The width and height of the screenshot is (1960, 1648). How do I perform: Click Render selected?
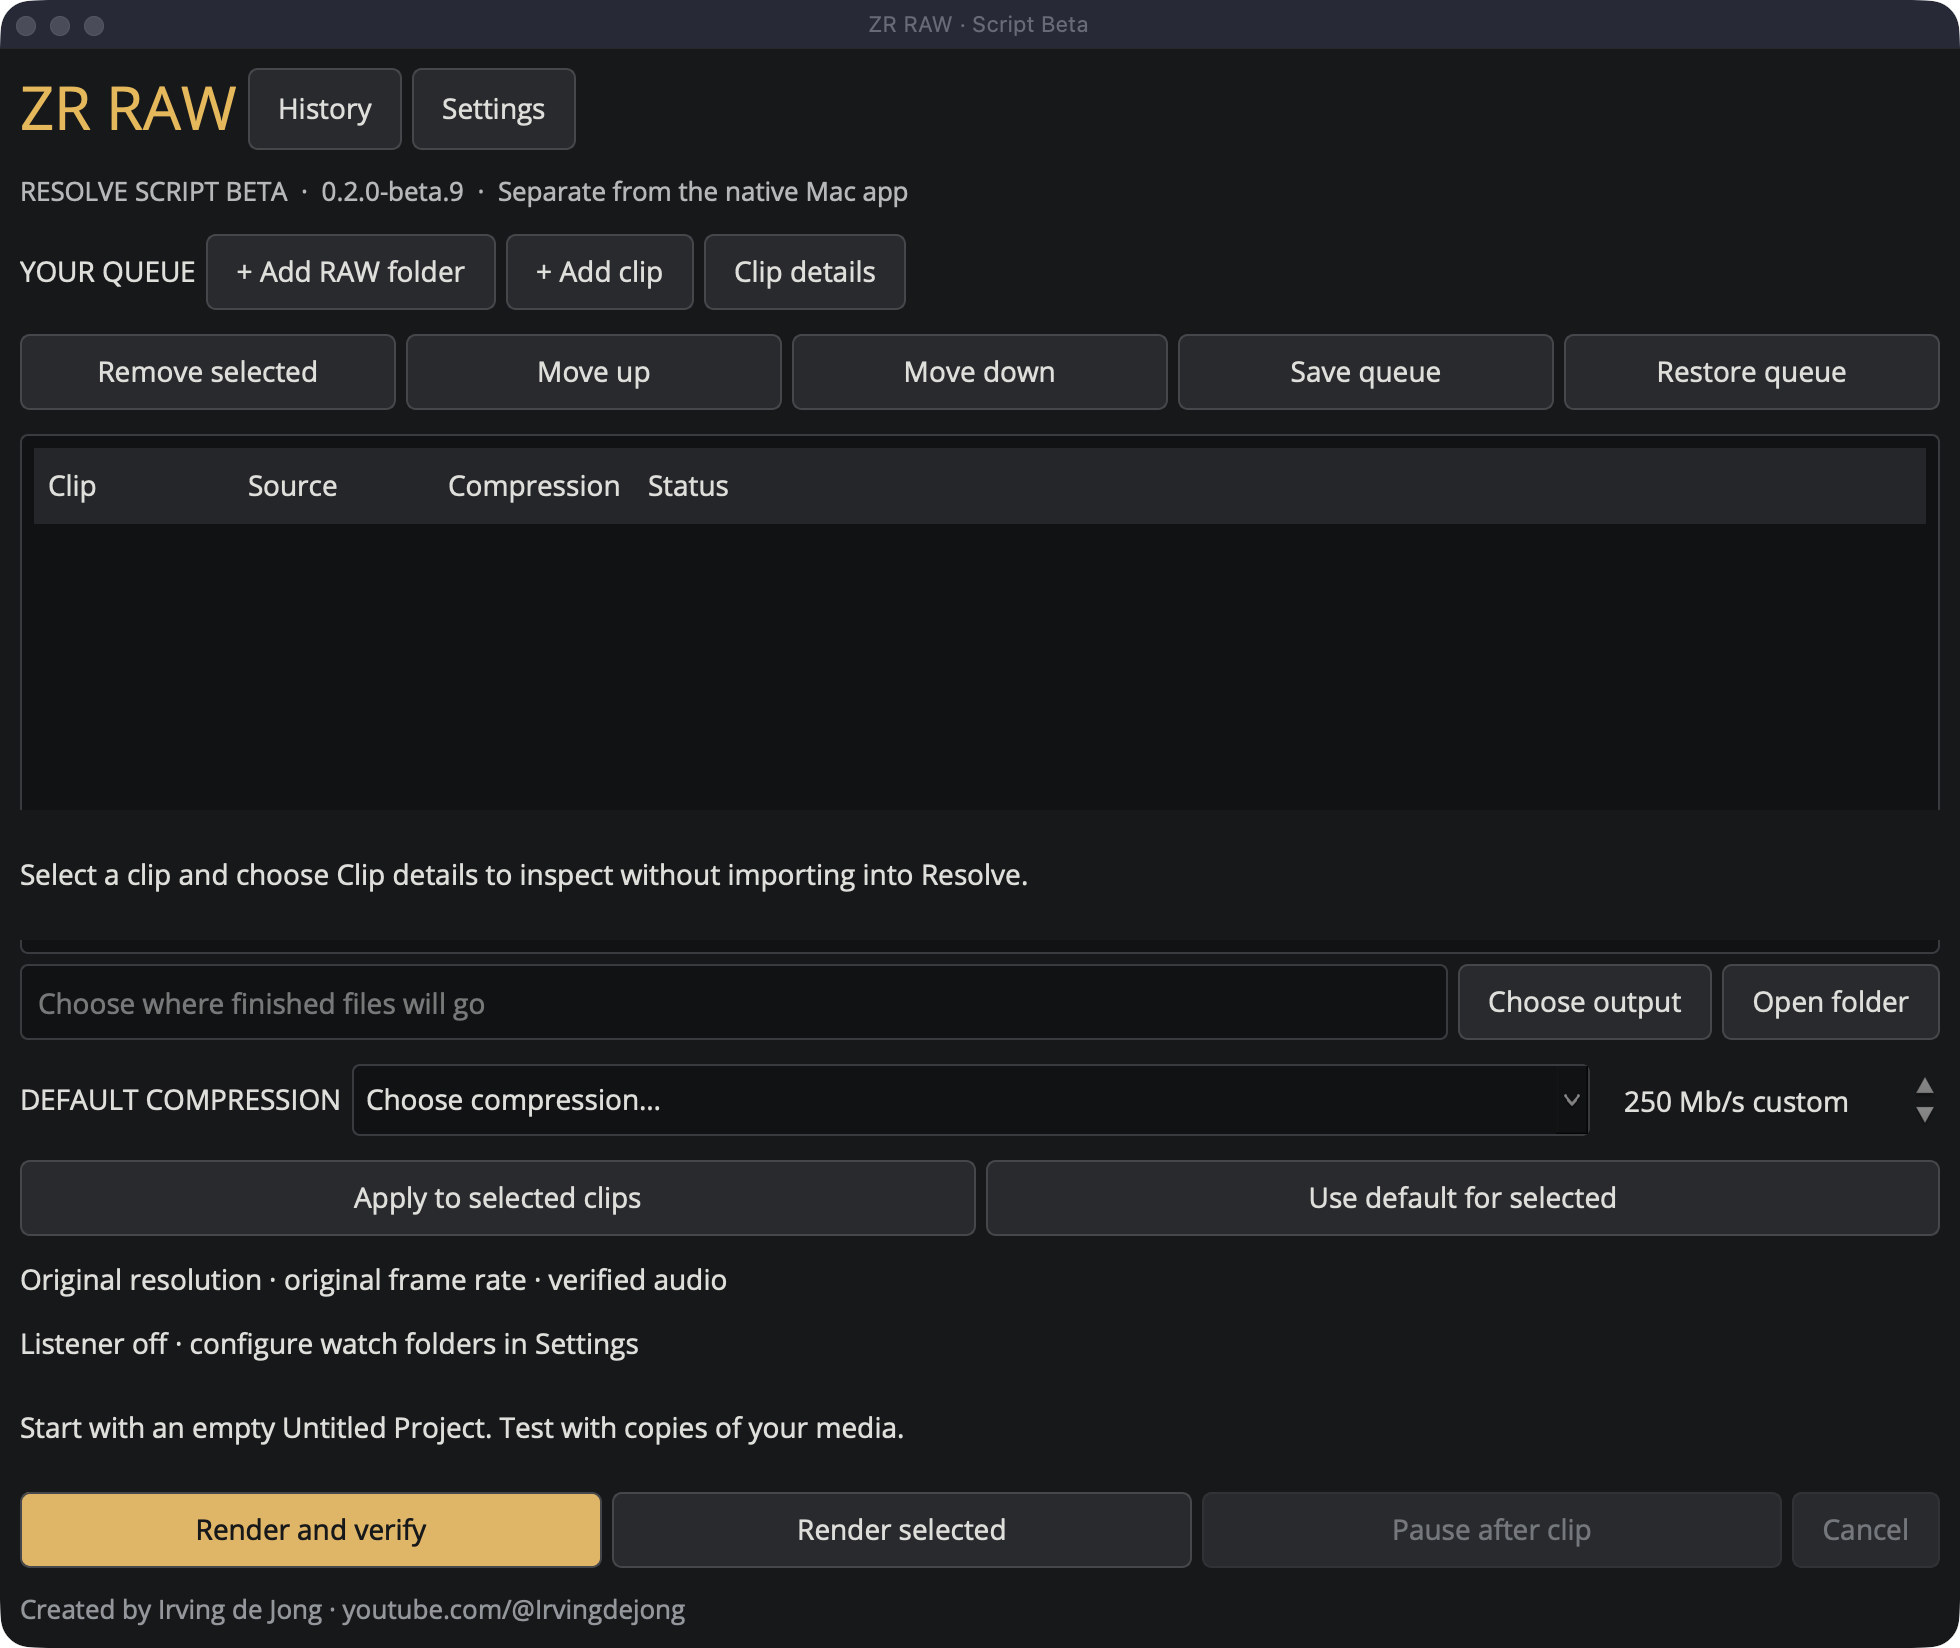pos(901,1530)
